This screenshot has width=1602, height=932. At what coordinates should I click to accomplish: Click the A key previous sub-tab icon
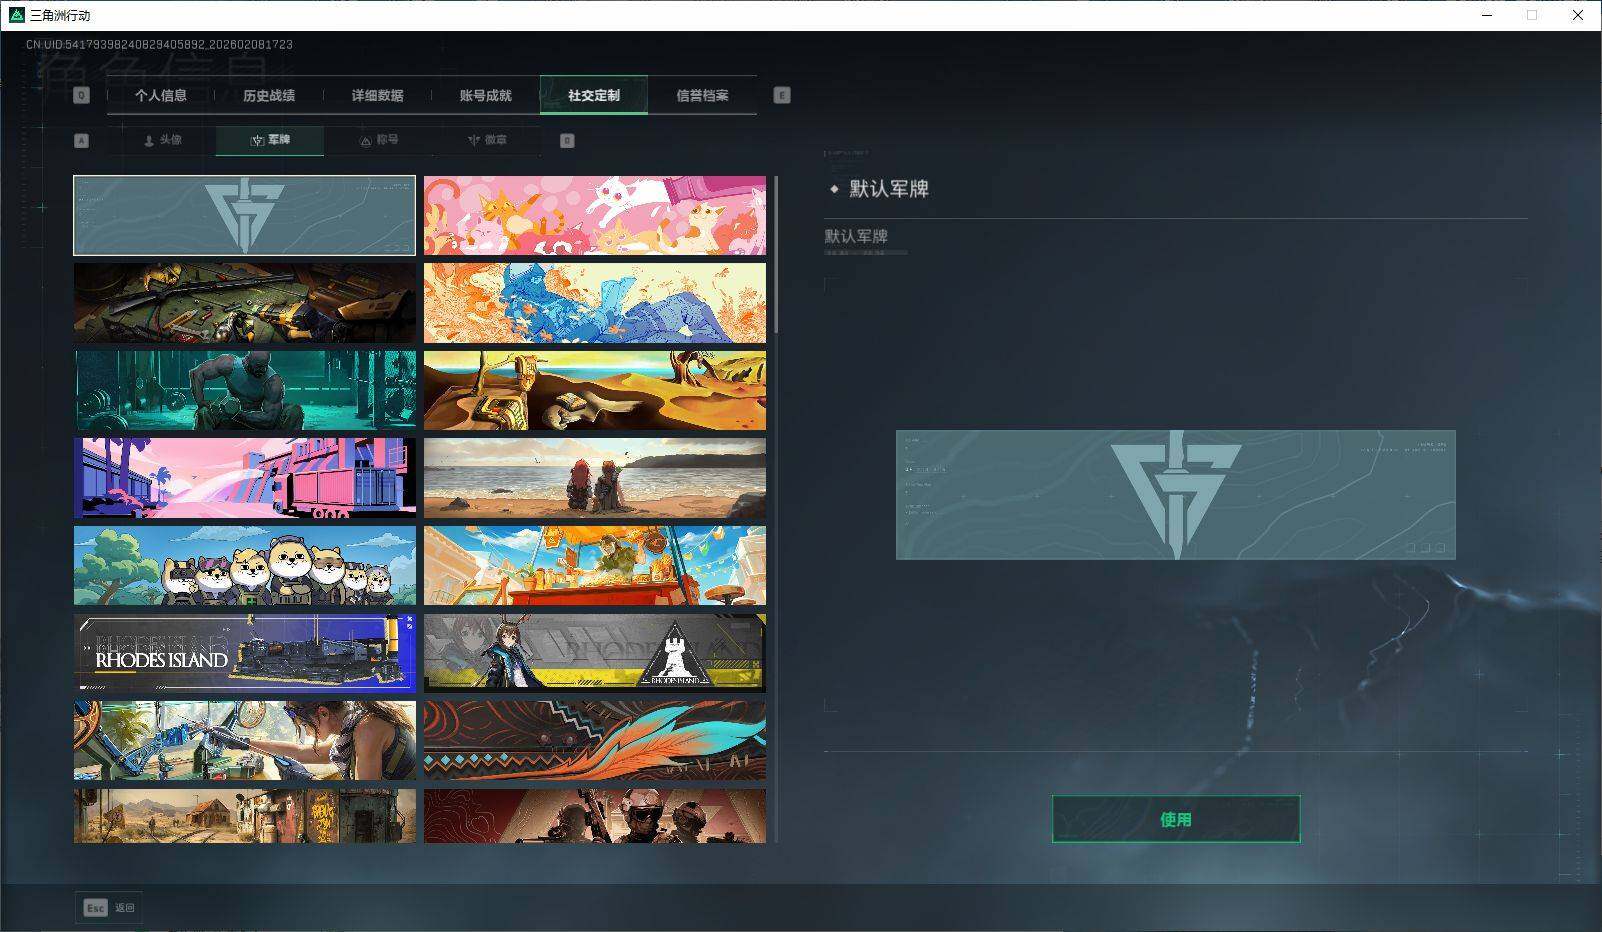tap(82, 141)
